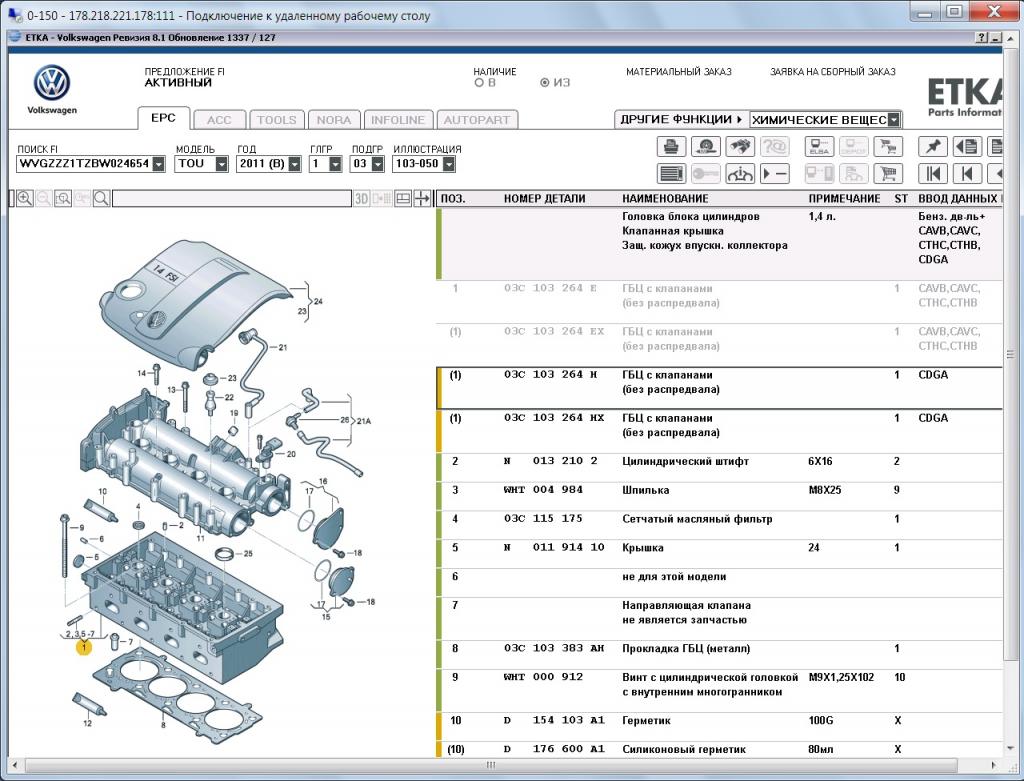Click the horizontal scrollbar thumb at the bottom
Viewport: 1024px width, 781px height.
point(491,765)
